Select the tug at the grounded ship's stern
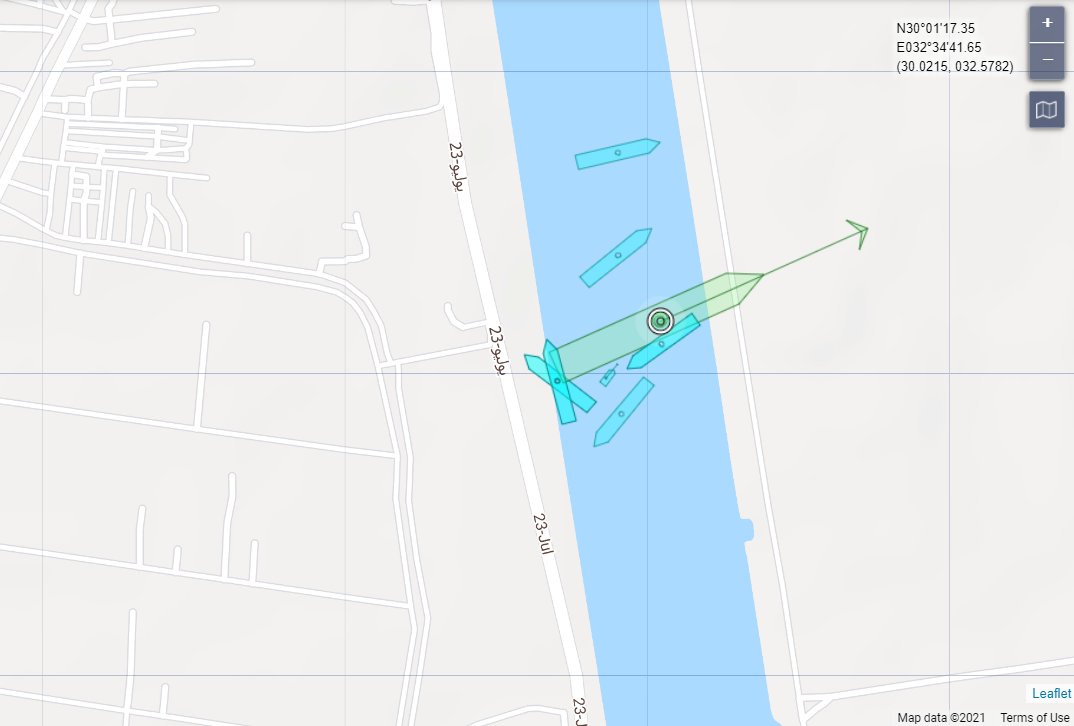The image size is (1074, 726). click(x=558, y=383)
